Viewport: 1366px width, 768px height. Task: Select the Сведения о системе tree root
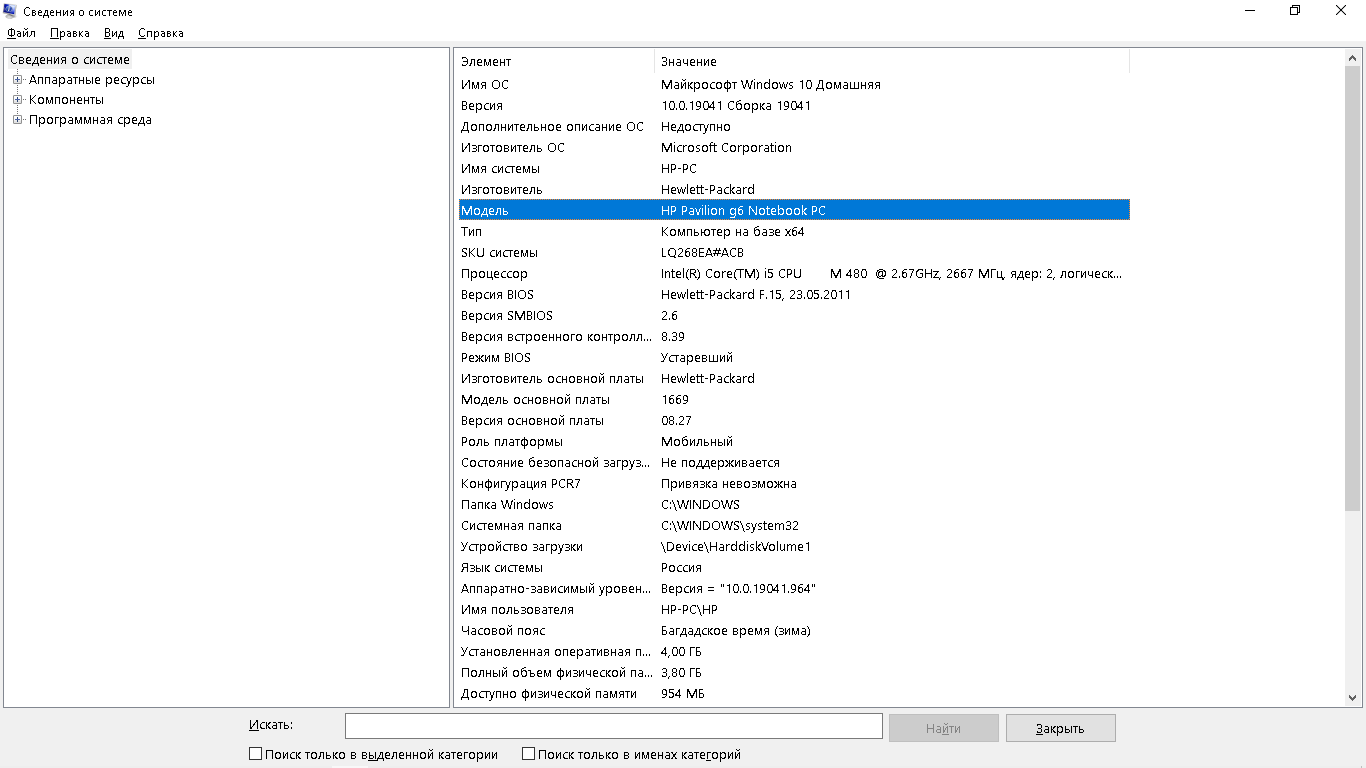point(70,60)
